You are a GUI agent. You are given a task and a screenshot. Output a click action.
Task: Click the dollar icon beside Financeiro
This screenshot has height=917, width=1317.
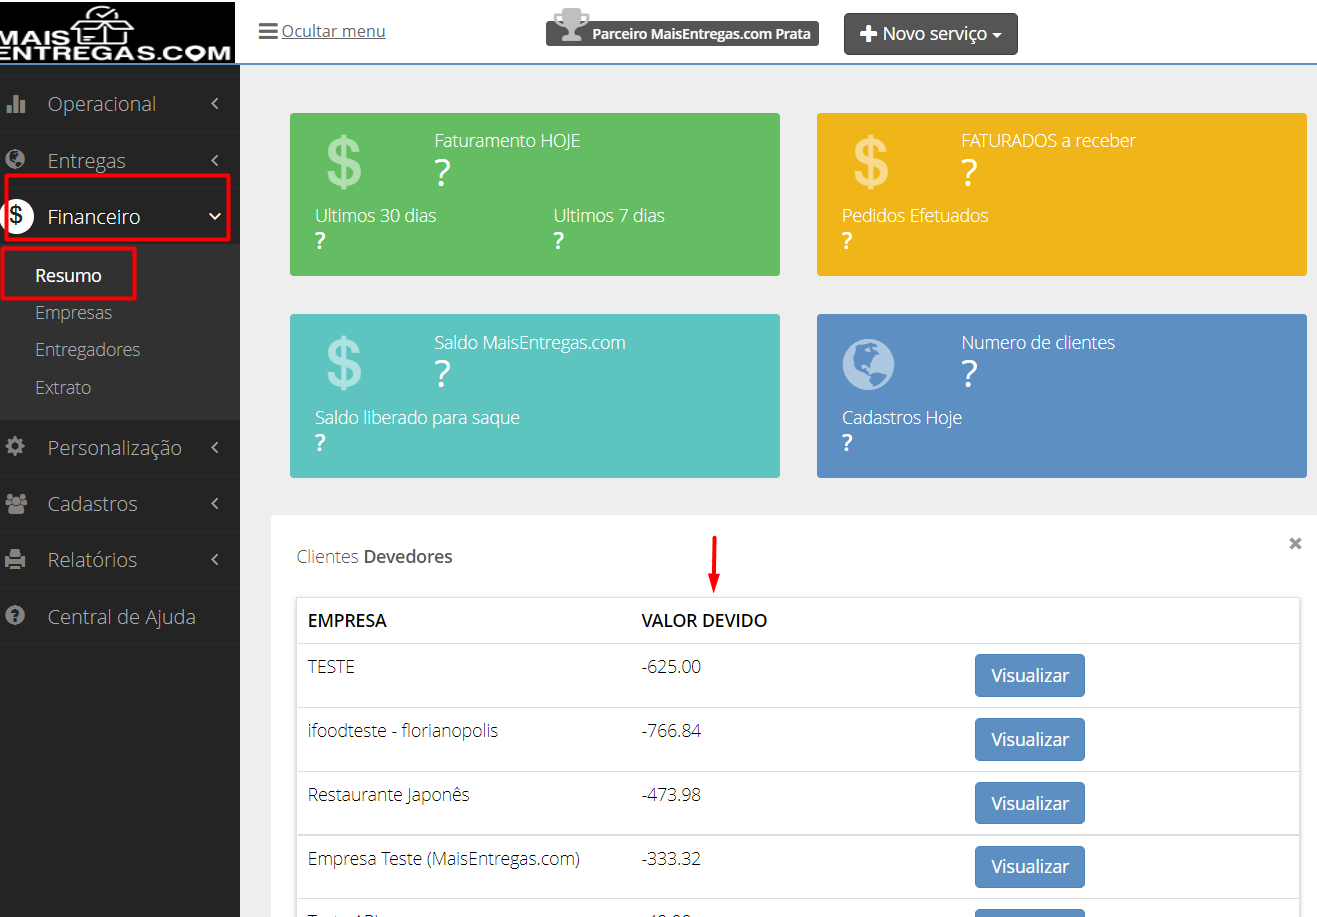pyautogui.click(x=17, y=215)
